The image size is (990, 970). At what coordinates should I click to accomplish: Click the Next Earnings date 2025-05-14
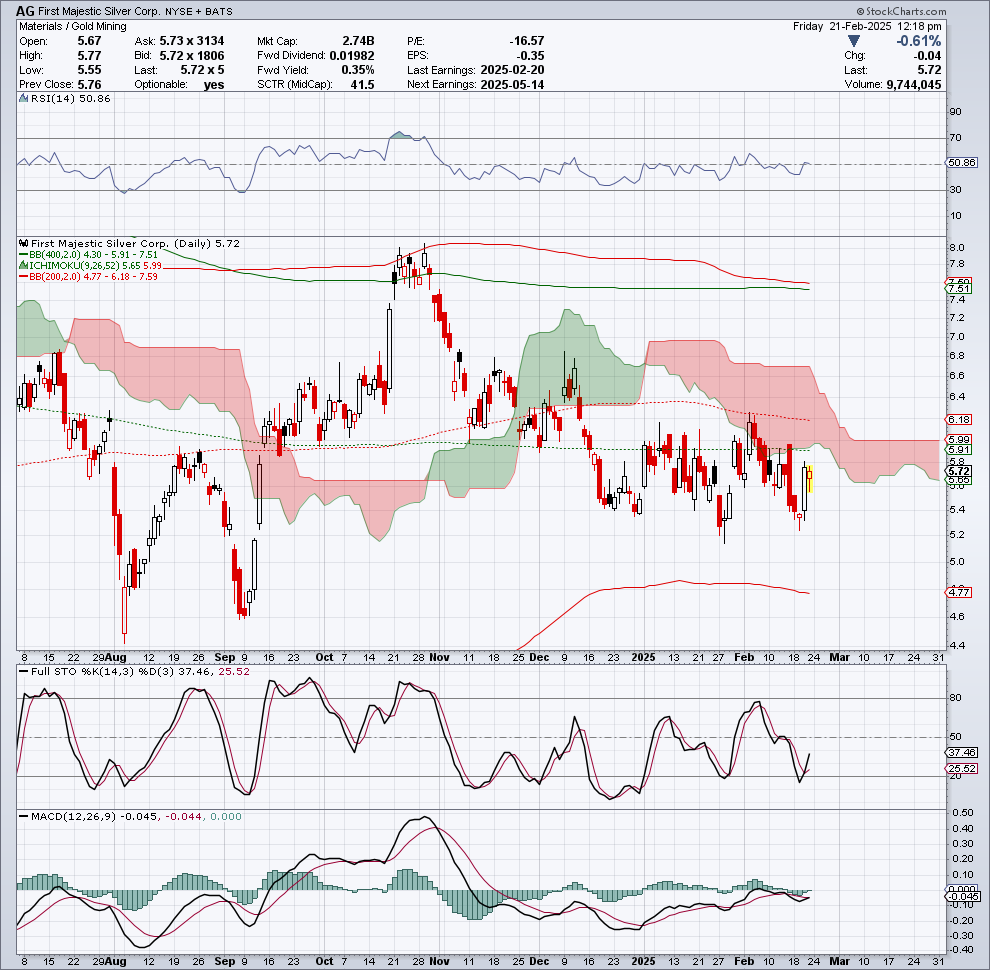click(512, 85)
